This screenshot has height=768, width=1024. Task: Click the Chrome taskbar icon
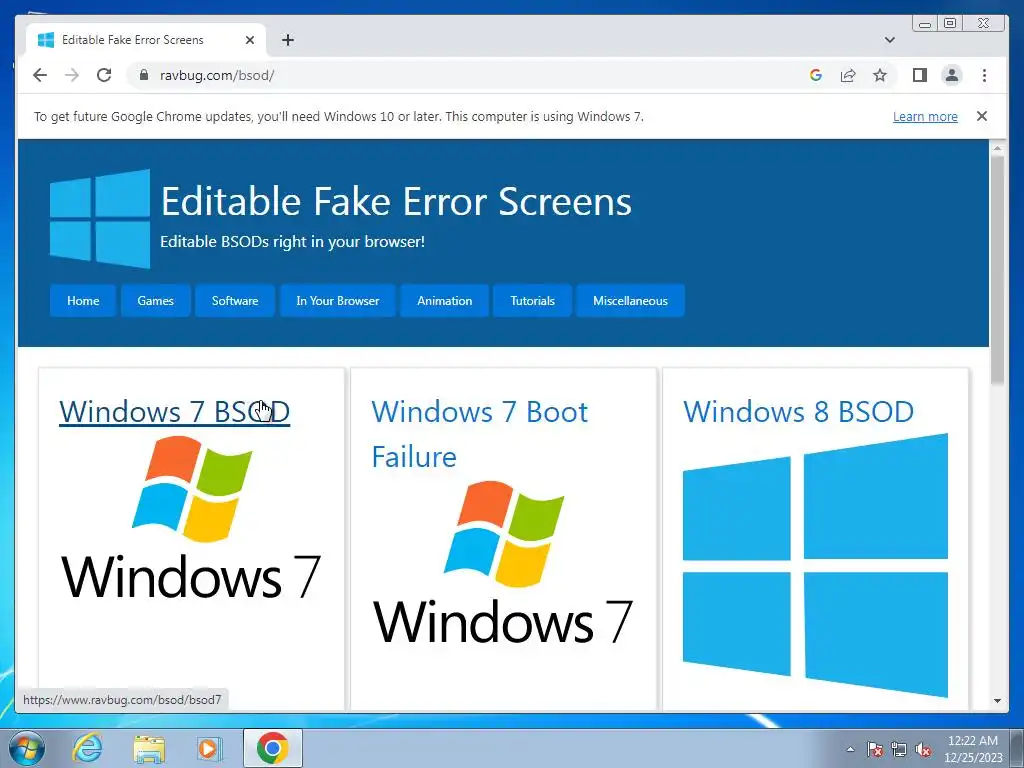click(x=273, y=748)
